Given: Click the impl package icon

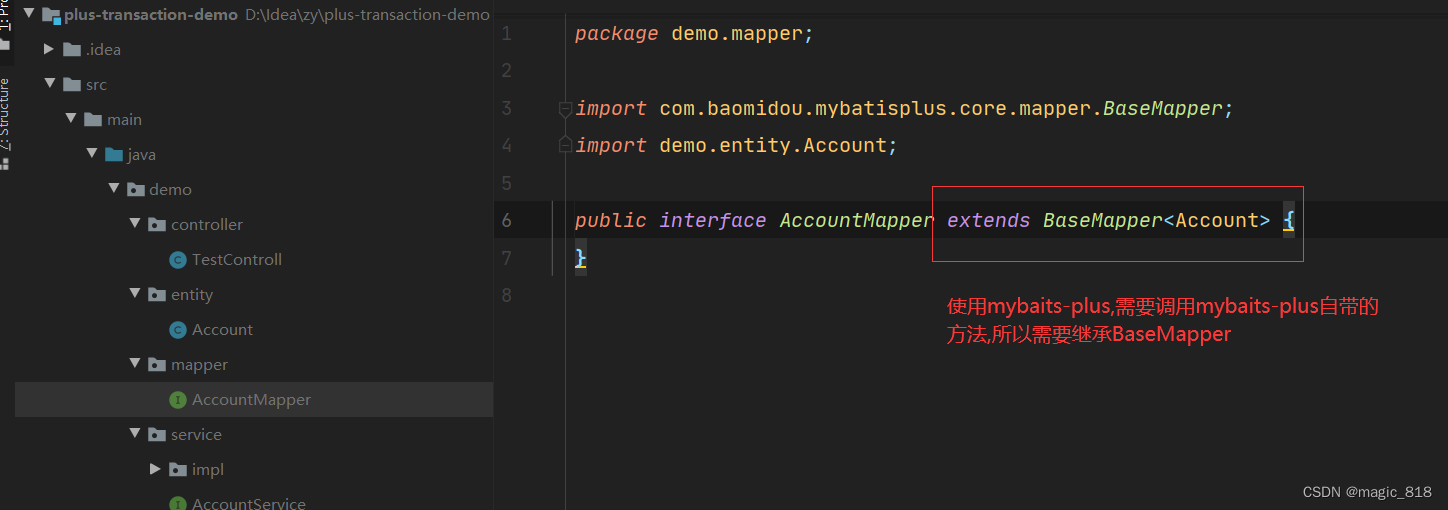Looking at the screenshot, I should (x=178, y=469).
